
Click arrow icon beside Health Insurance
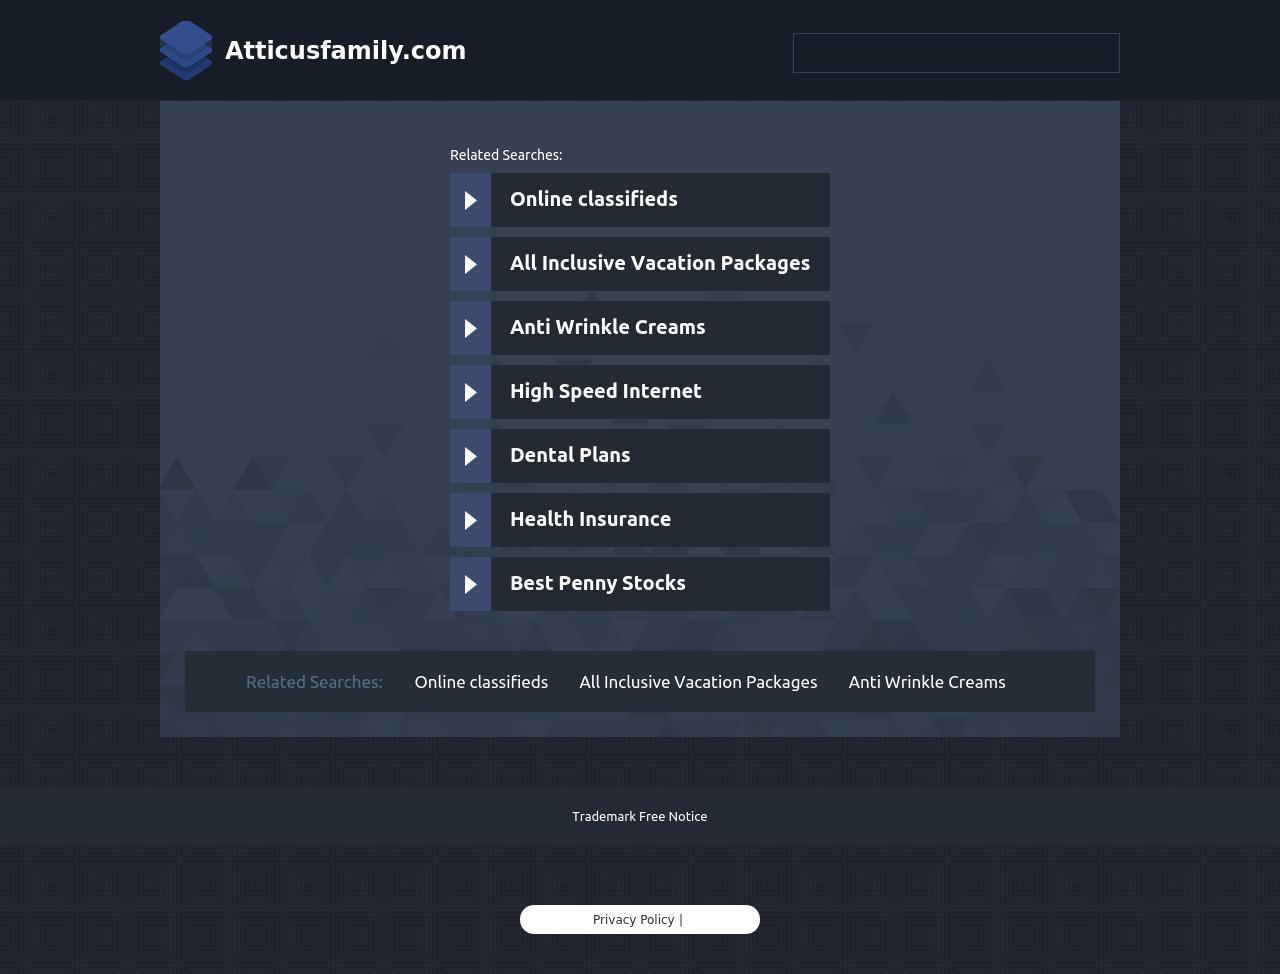[x=470, y=520]
